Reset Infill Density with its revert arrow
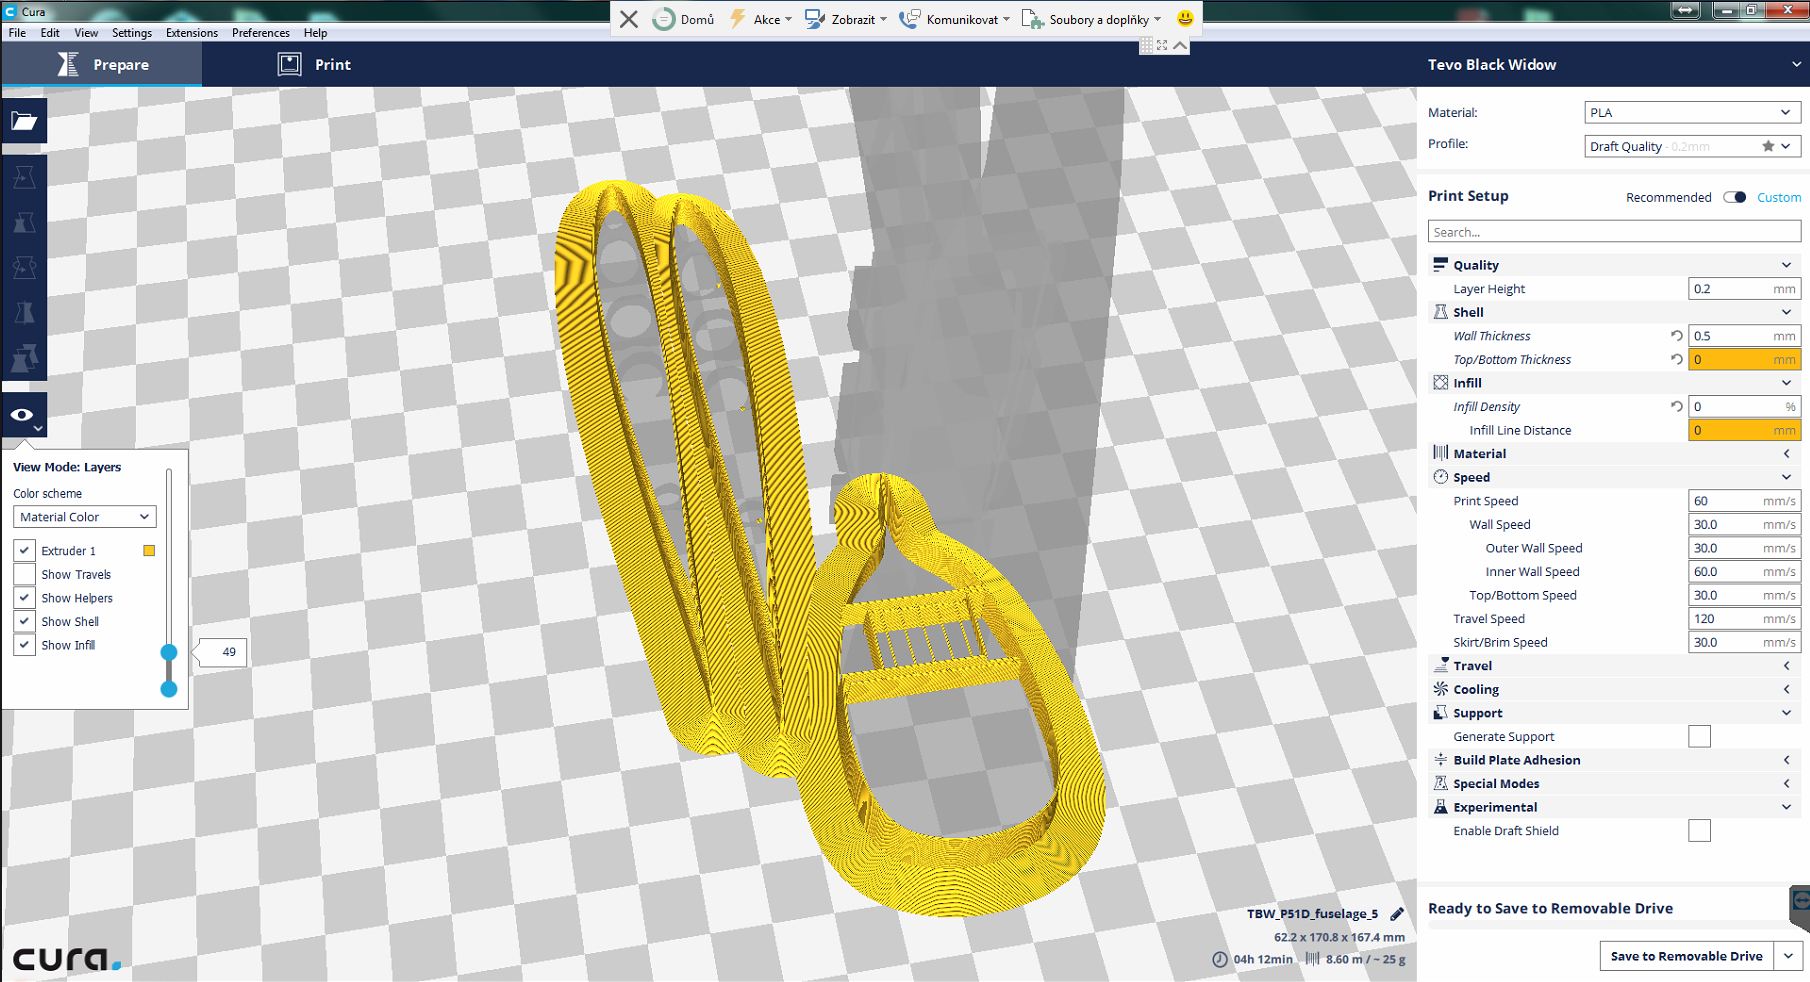The height and width of the screenshot is (982, 1810). [x=1676, y=407]
